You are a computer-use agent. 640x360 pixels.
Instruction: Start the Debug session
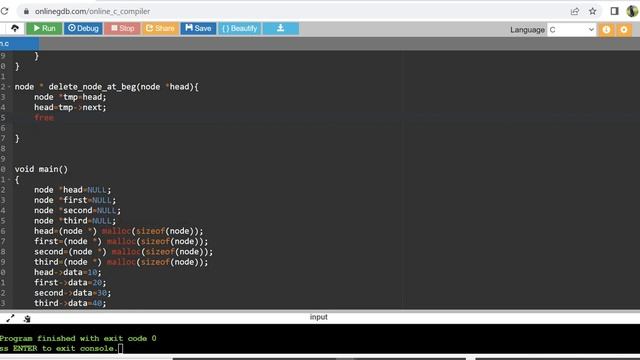point(83,28)
